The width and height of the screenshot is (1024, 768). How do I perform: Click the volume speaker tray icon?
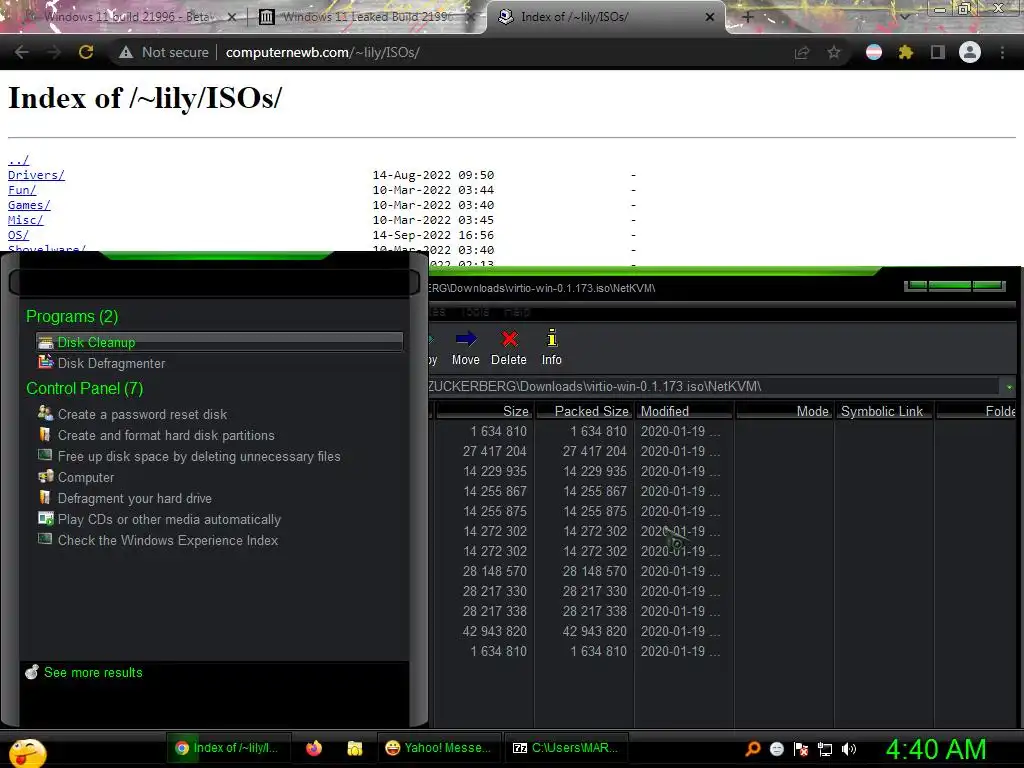[x=848, y=749]
